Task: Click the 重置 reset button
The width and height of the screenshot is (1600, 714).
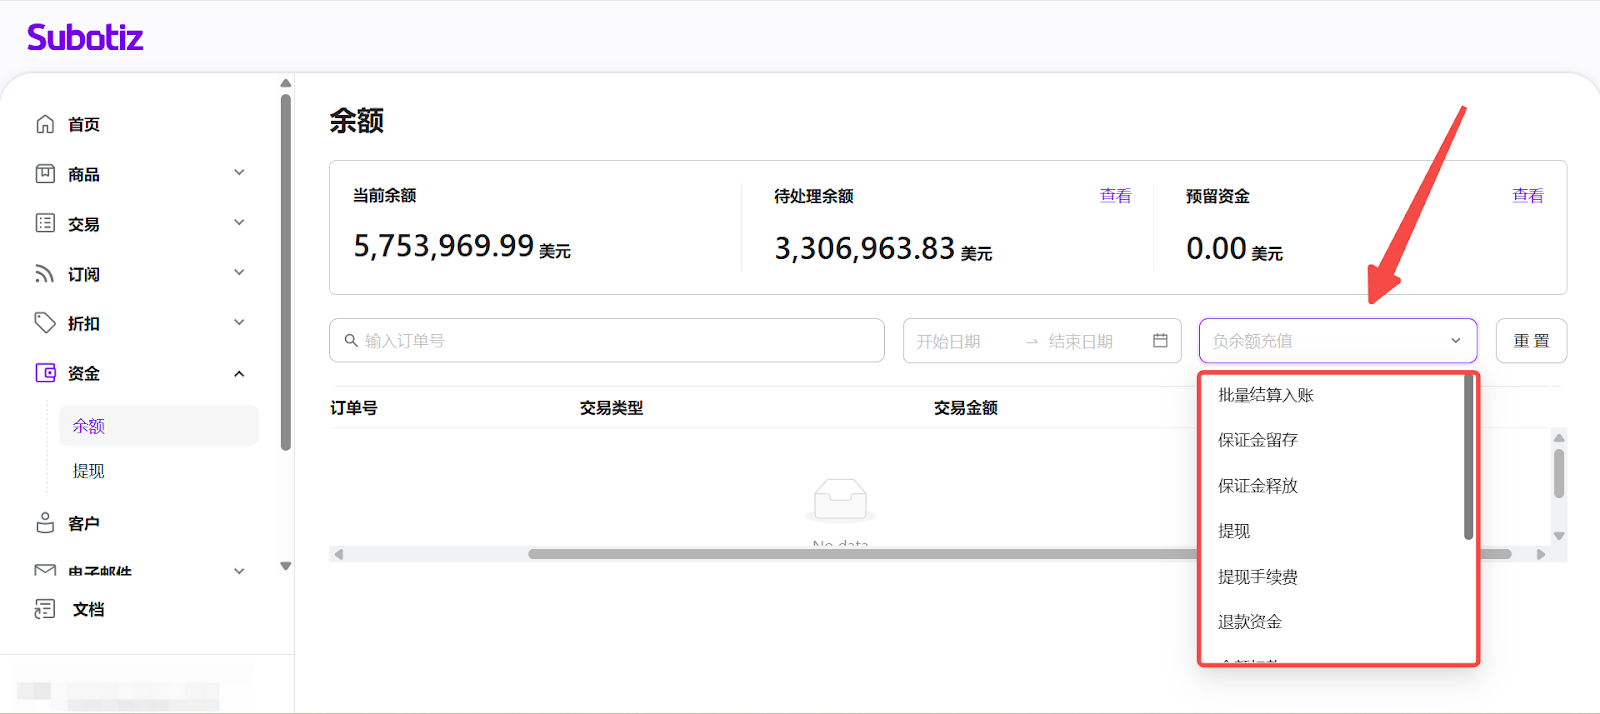Action: click(1531, 341)
